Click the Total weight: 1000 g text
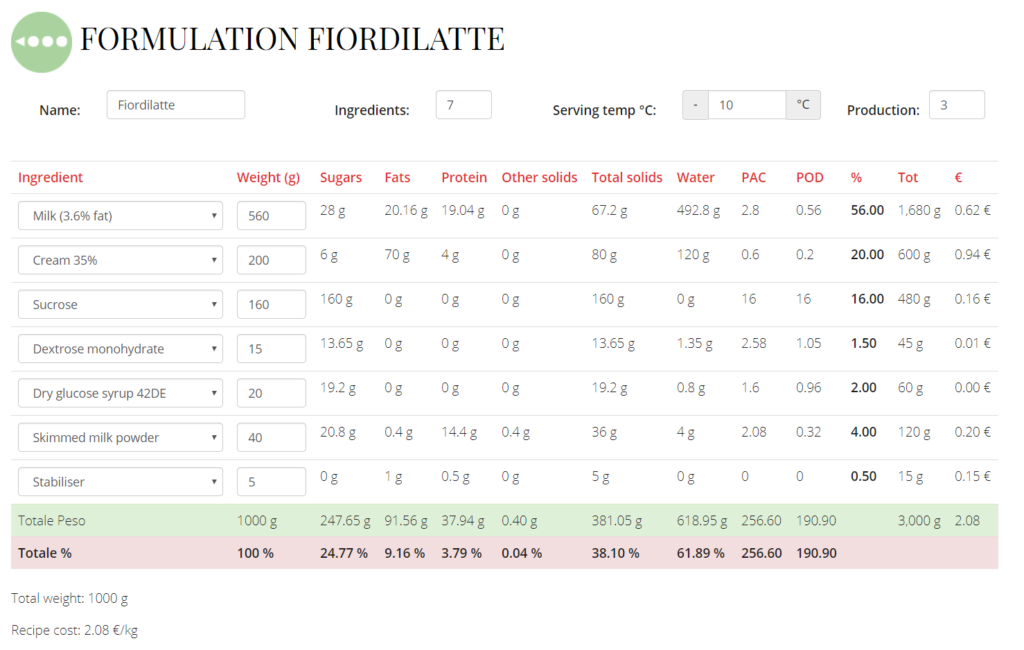1024x650 pixels. [x=69, y=598]
